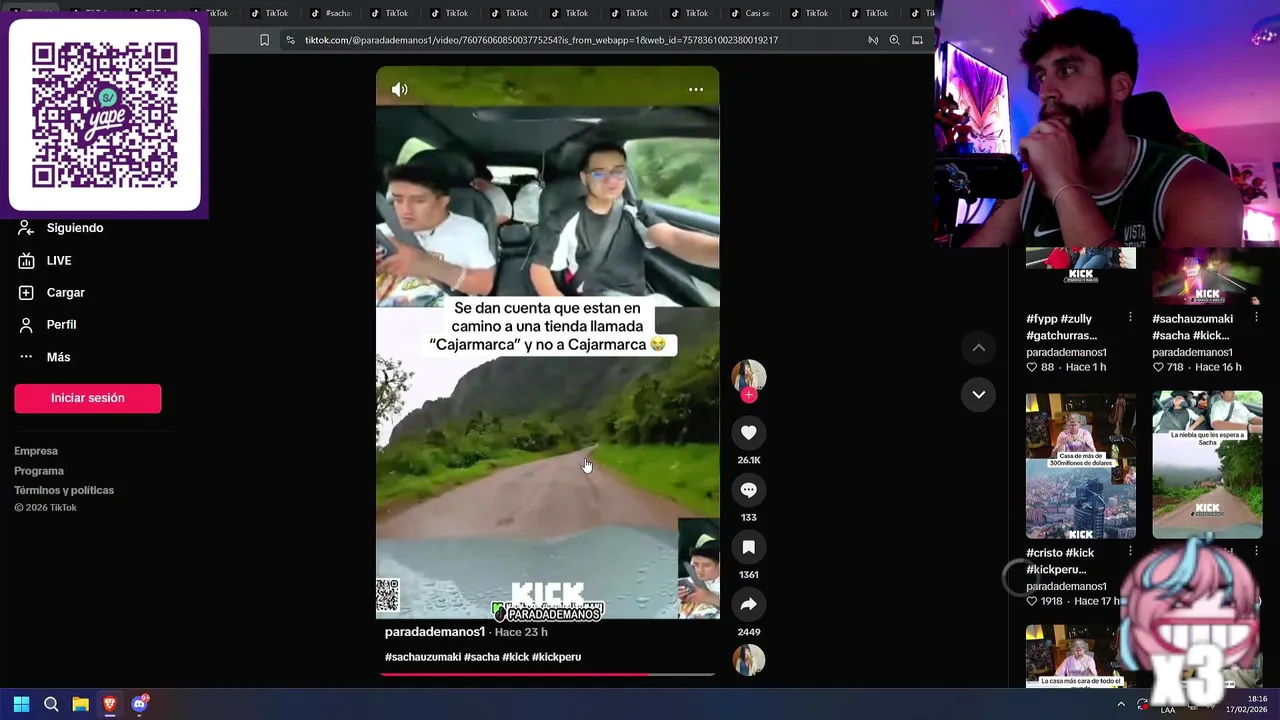Open paradademanos1 under the #sachauzumaki #sacha video

[1192, 352]
